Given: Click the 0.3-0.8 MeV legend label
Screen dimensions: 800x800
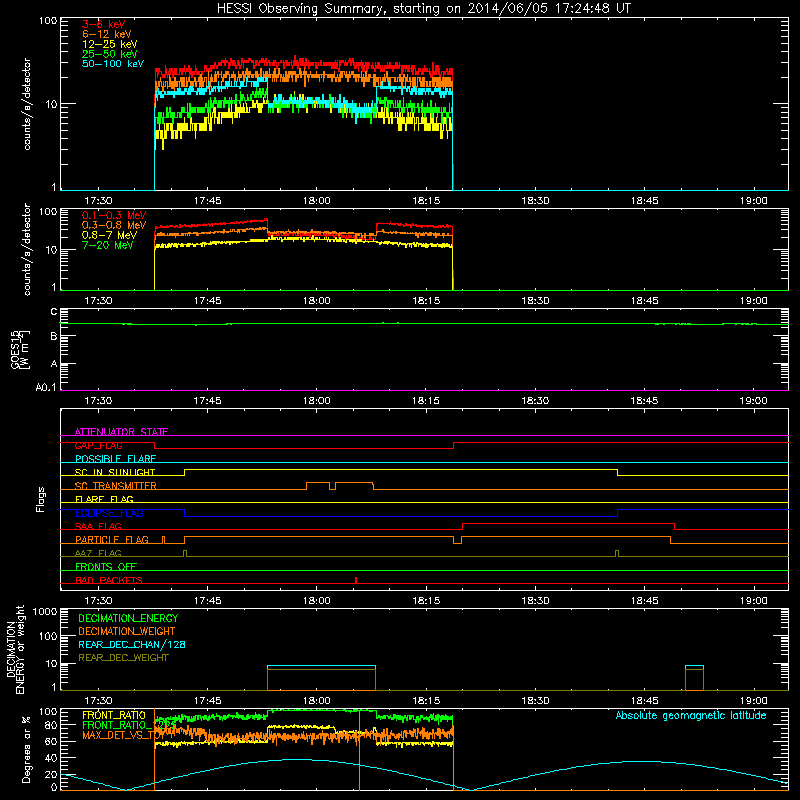Looking at the screenshot, I should (x=114, y=225).
